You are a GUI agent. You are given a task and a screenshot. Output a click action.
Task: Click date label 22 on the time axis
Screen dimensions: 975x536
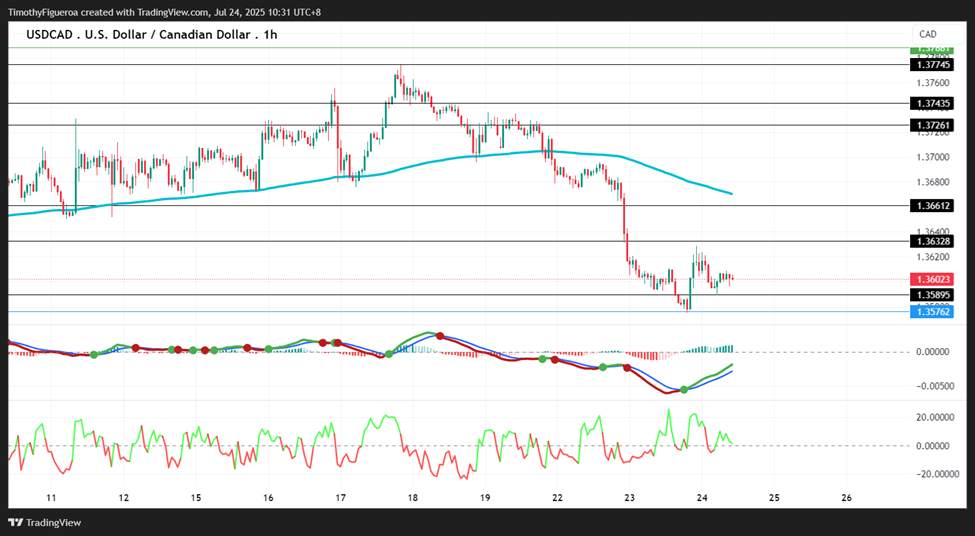[x=558, y=498]
